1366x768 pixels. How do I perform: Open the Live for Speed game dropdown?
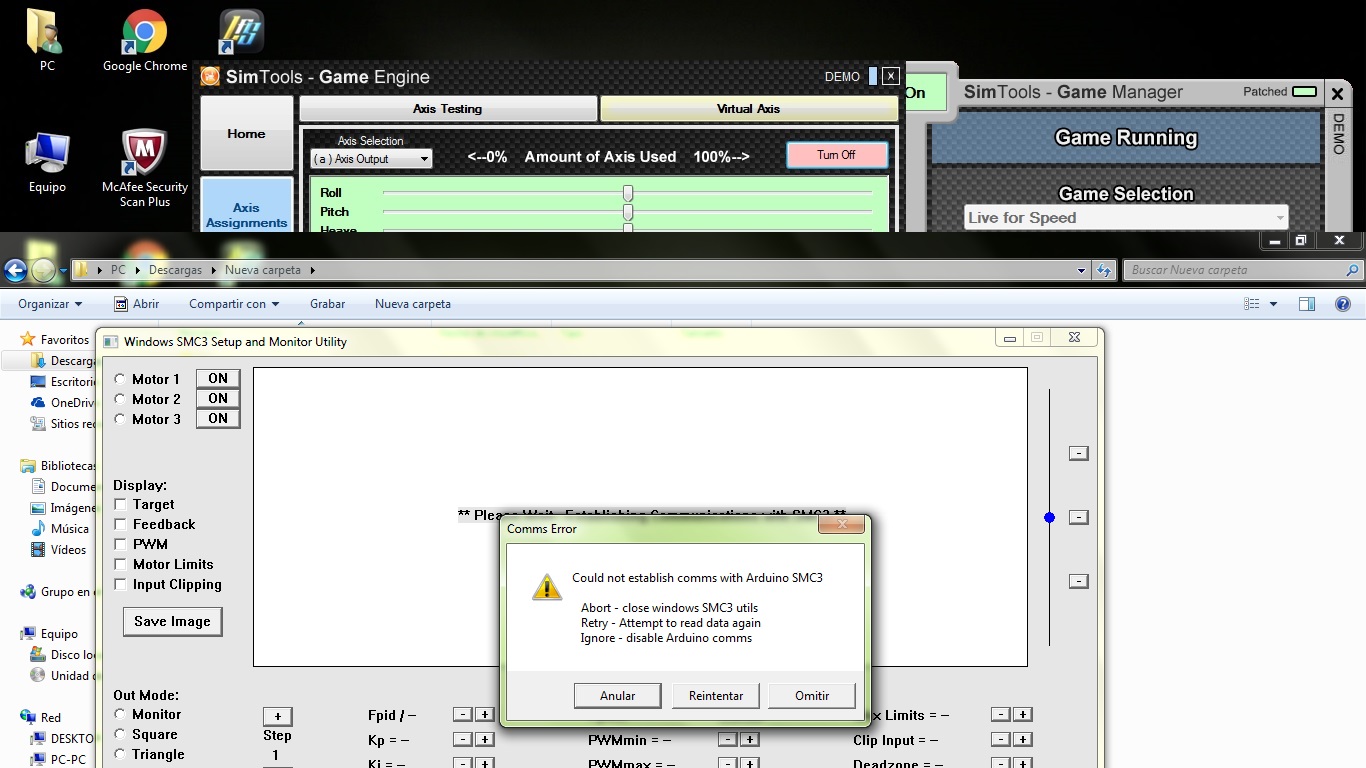pyautogui.click(x=1126, y=218)
